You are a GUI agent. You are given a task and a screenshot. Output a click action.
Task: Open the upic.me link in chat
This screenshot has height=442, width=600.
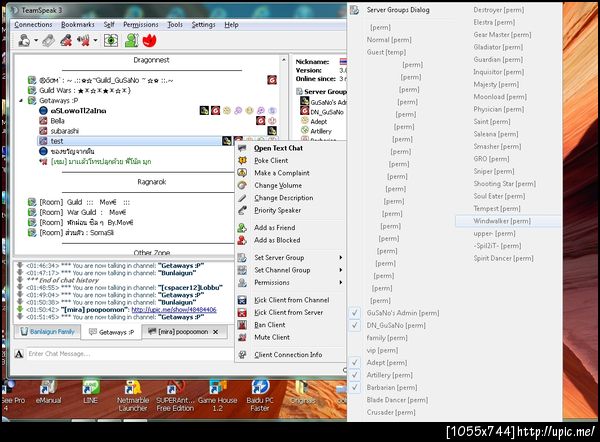174,310
